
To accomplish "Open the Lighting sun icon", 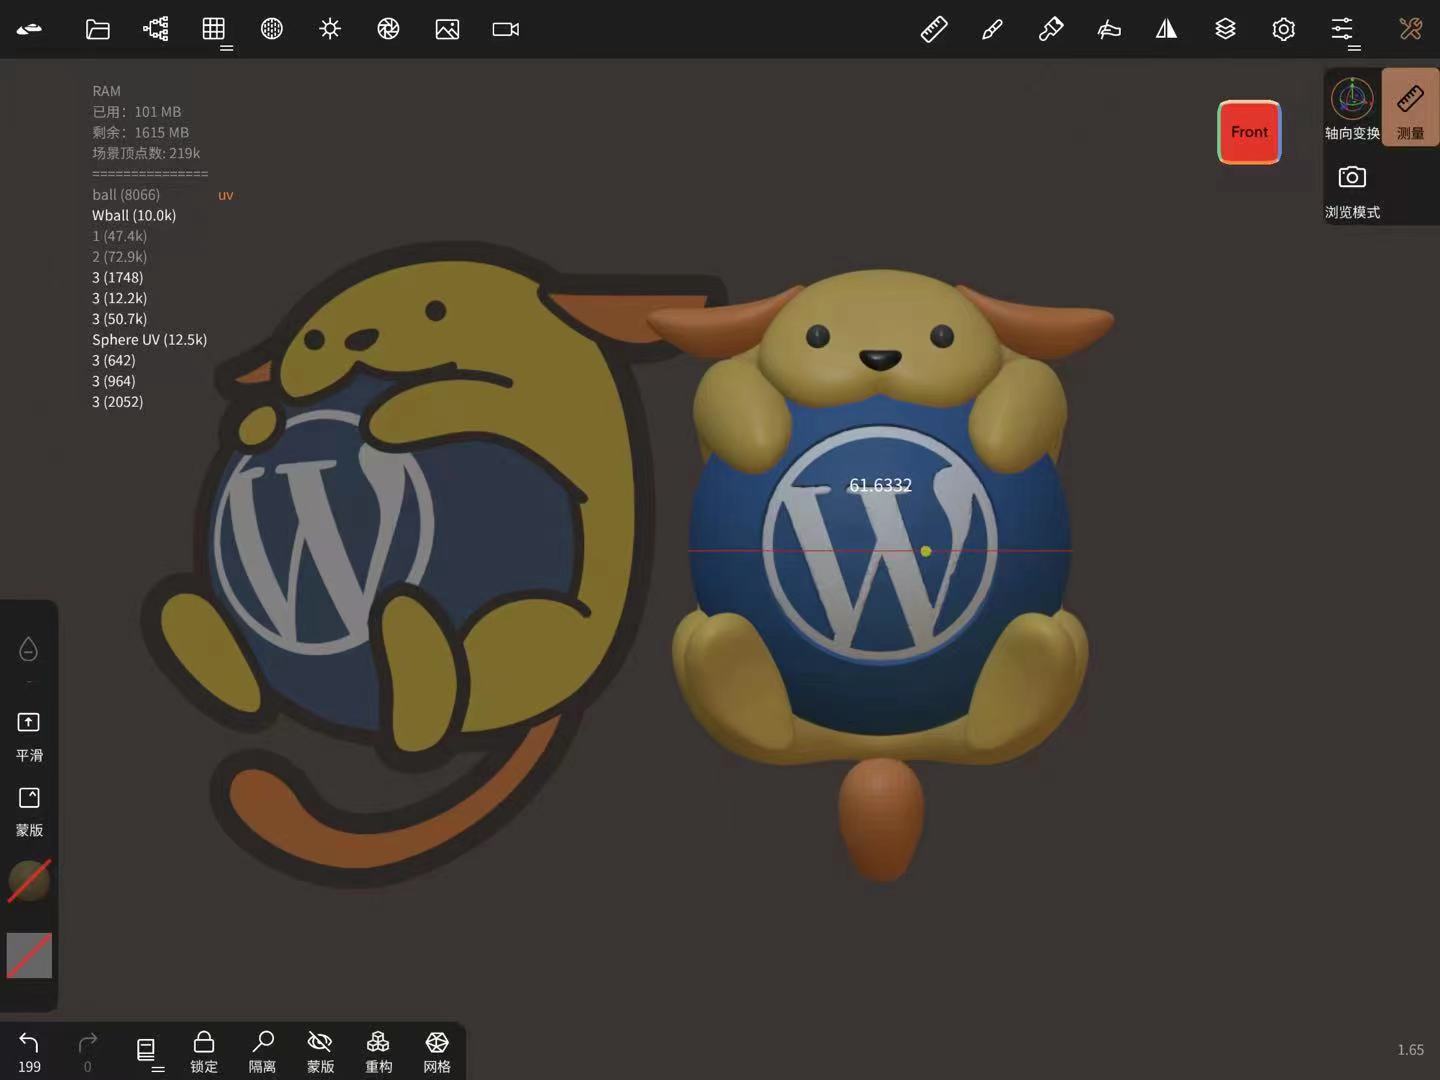I will [x=330, y=29].
